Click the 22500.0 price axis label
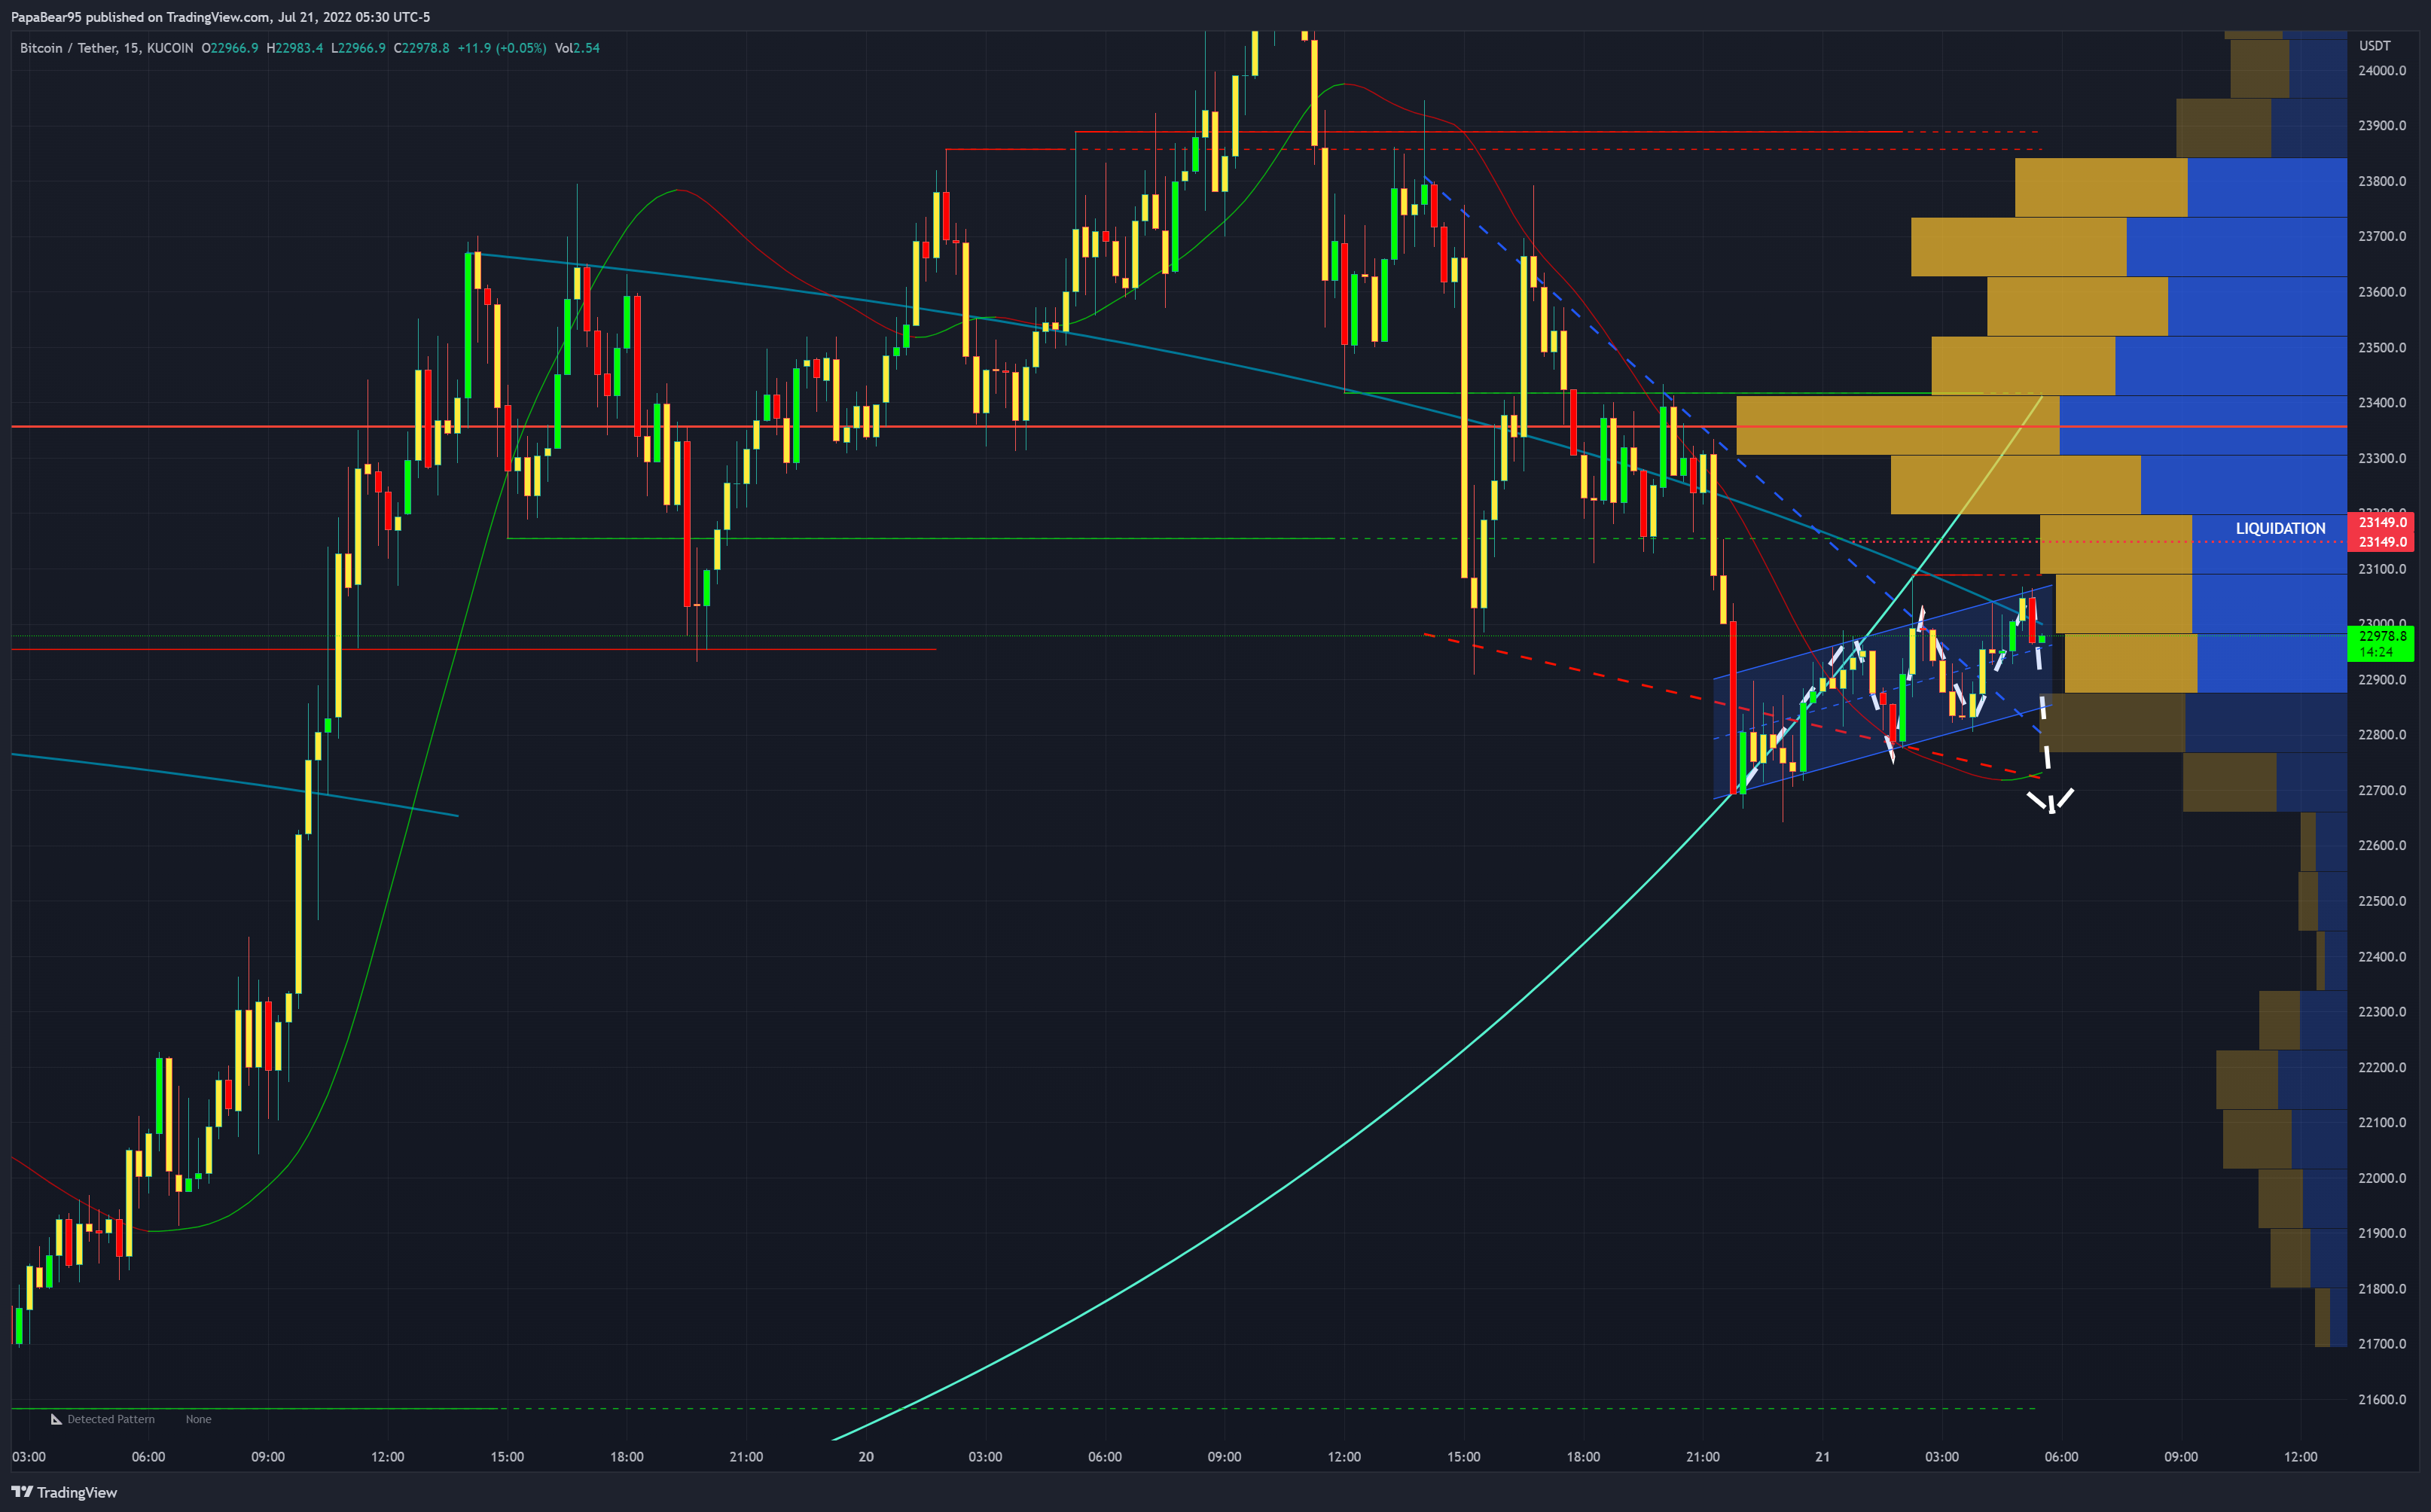This screenshot has width=2431, height=1512. pyautogui.click(x=2382, y=901)
